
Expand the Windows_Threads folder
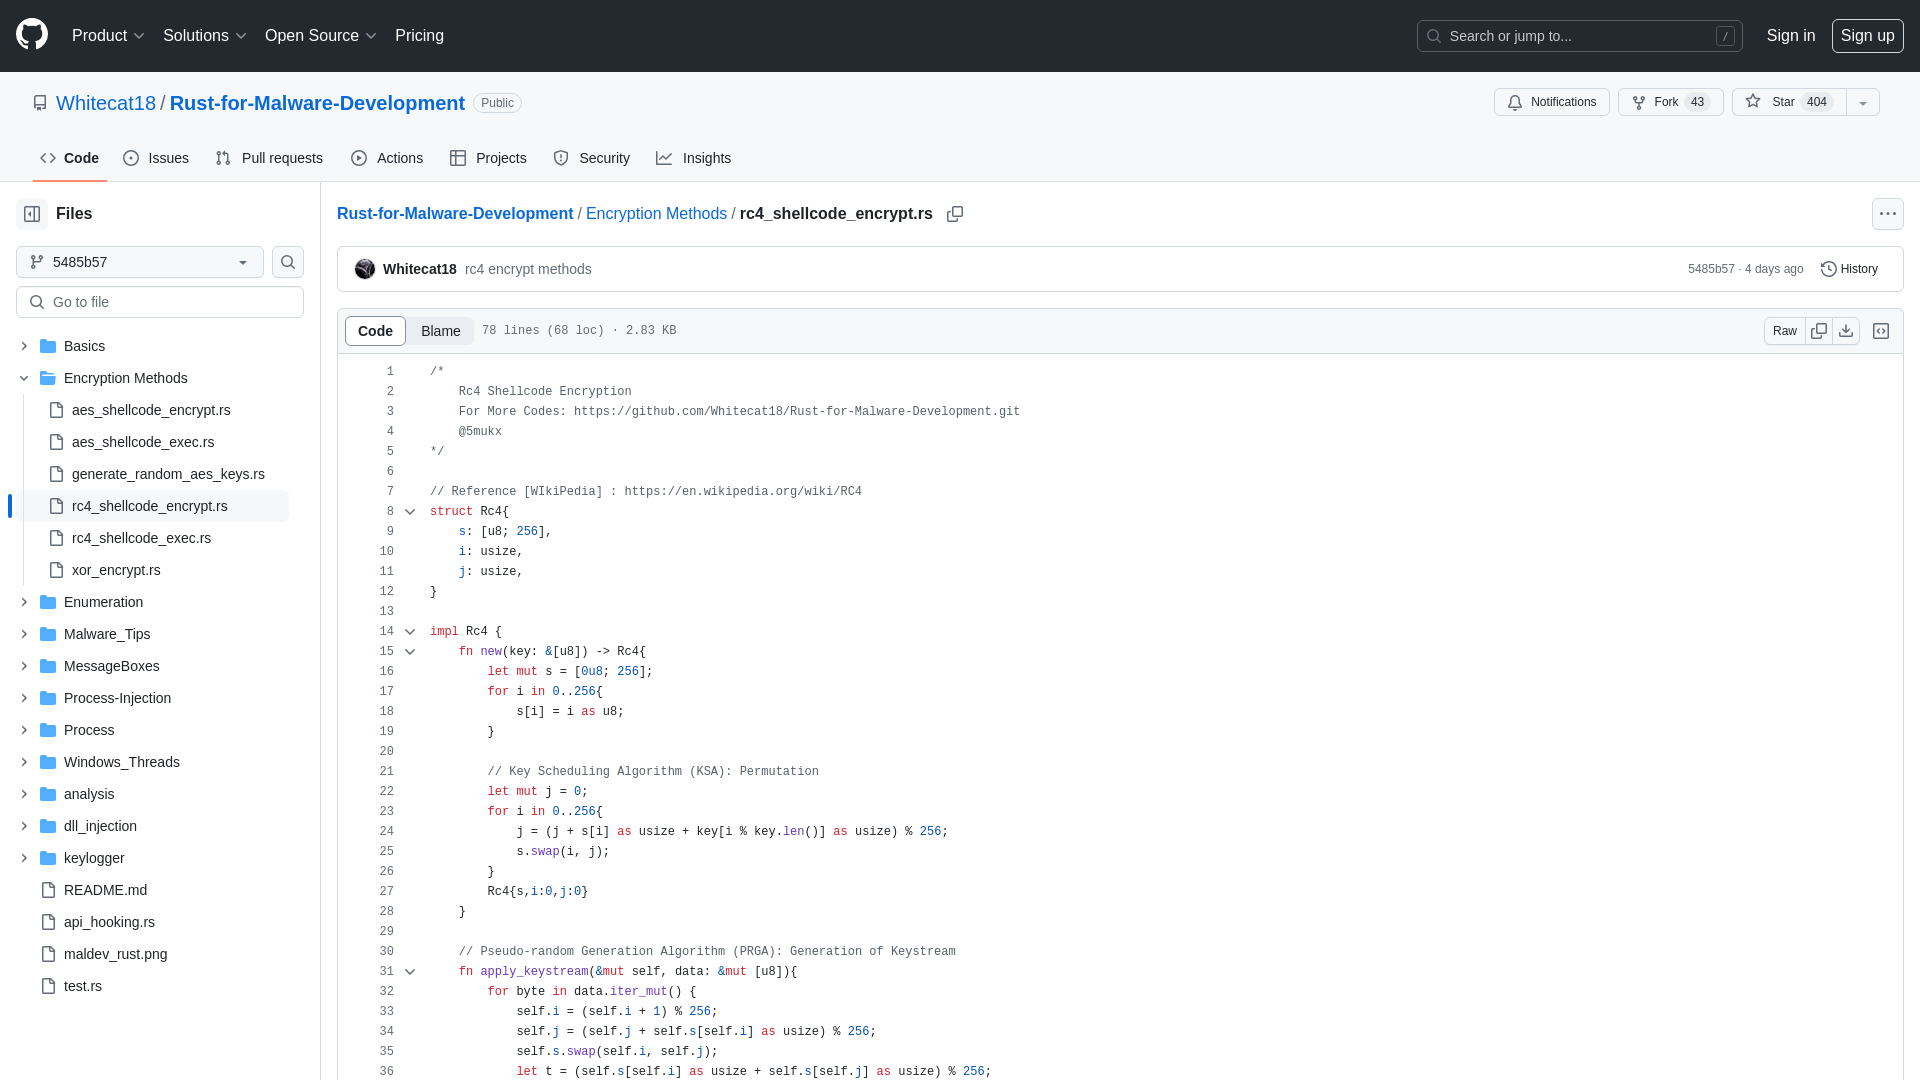click(x=24, y=762)
